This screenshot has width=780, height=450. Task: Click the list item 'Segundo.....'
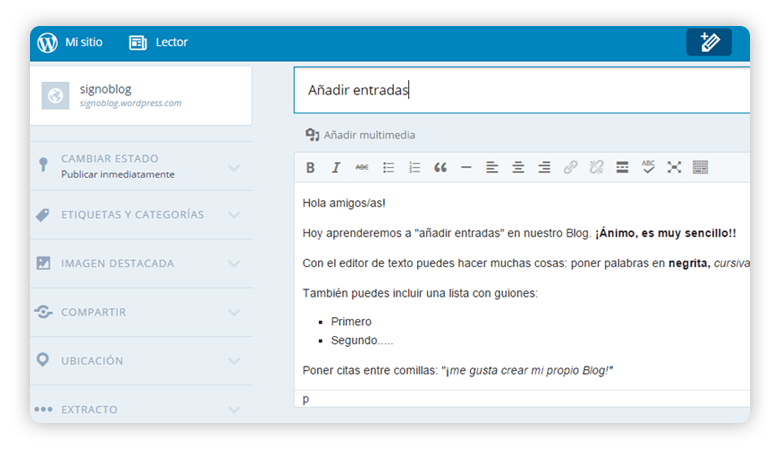click(x=362, y=341)
